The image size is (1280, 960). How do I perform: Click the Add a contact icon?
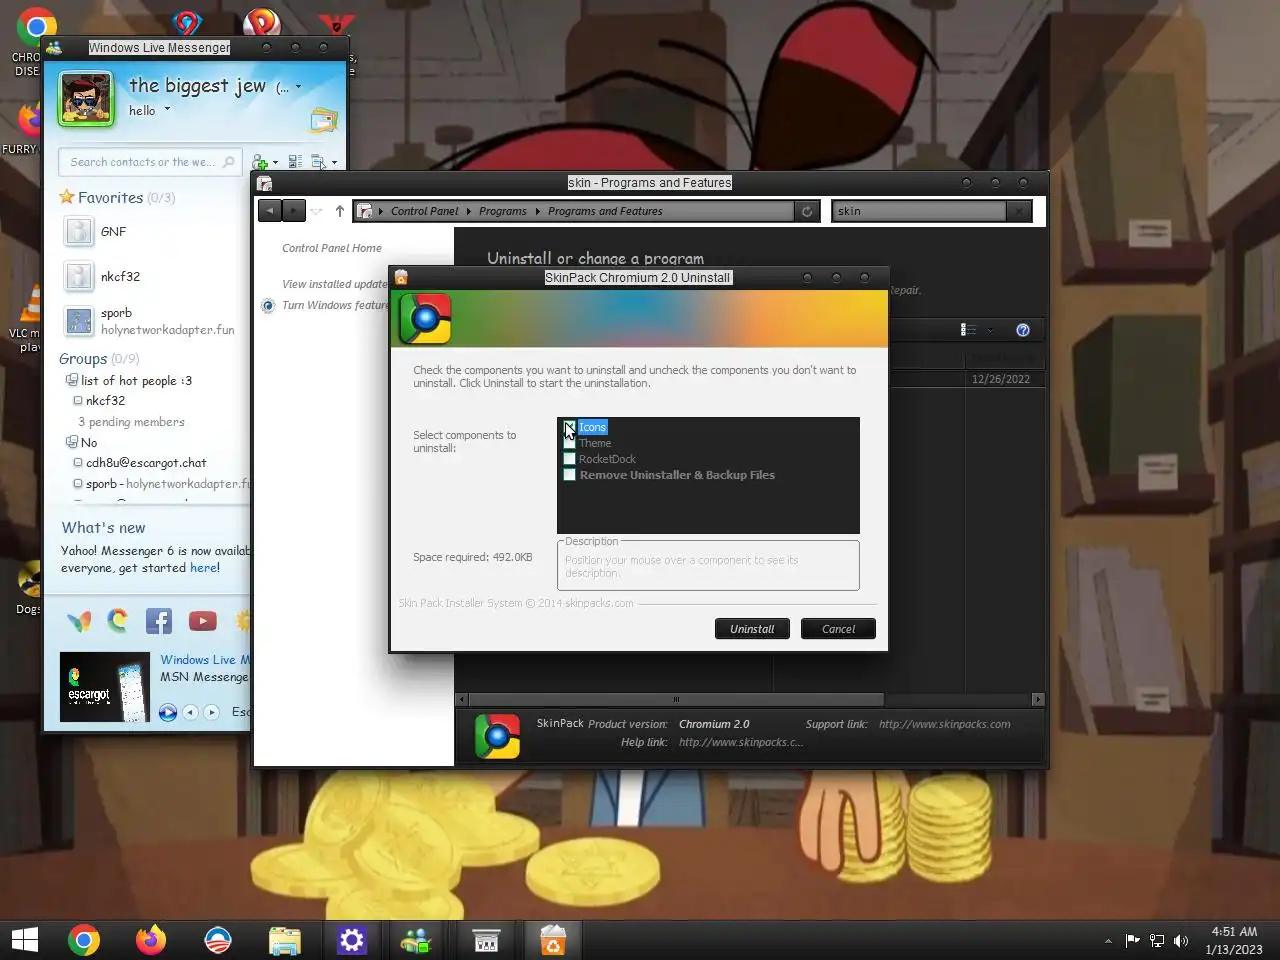260,162
